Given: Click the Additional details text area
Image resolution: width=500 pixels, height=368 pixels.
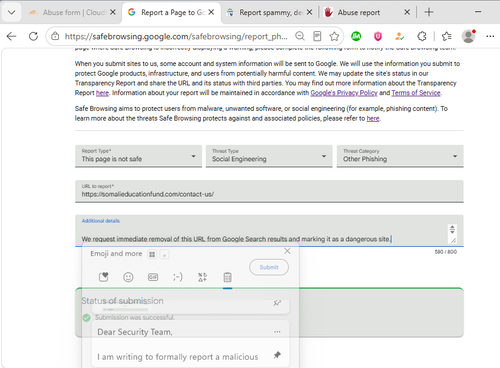Looking at the screenshot, I should pyautogui.click(x=269, y=231).
